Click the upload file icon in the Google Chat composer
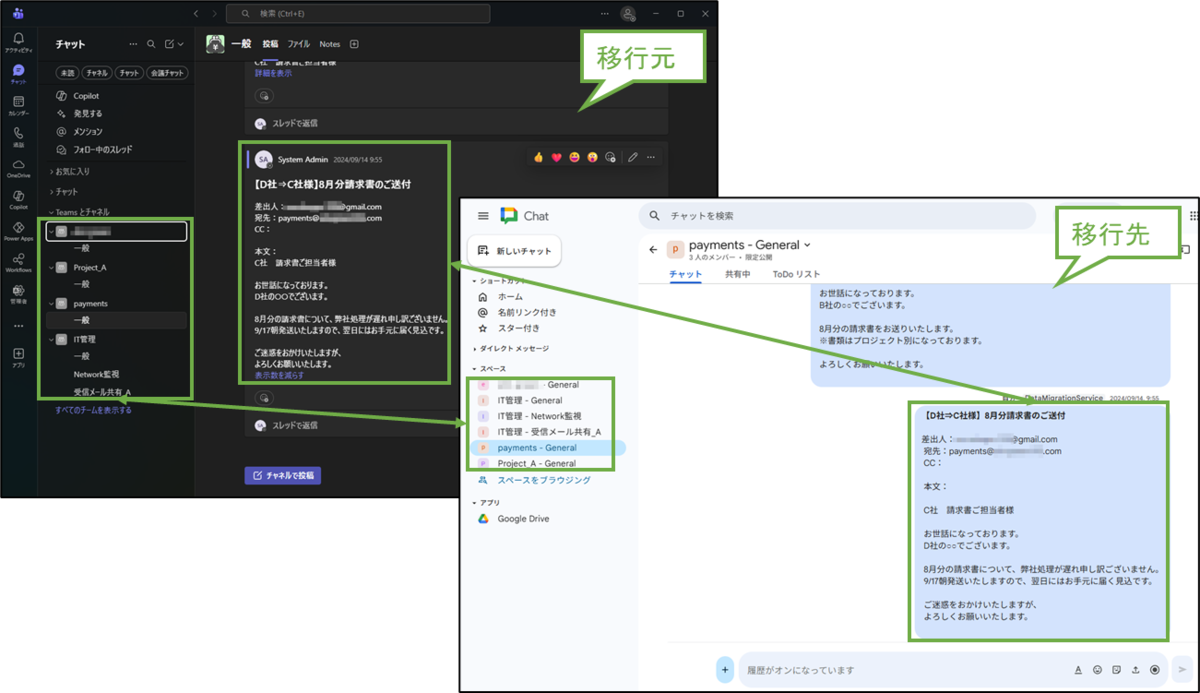The image size is (1200, 693). (1136, 669)
